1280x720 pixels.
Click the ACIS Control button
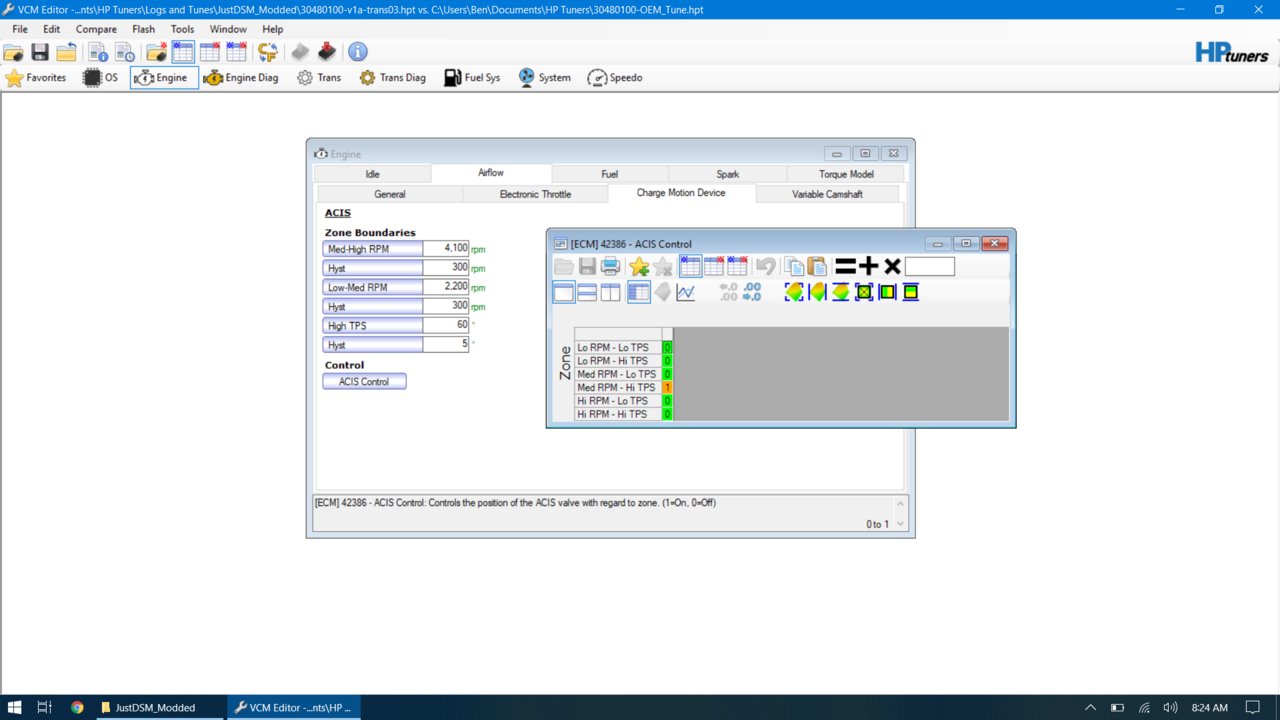tap(364, 381)
